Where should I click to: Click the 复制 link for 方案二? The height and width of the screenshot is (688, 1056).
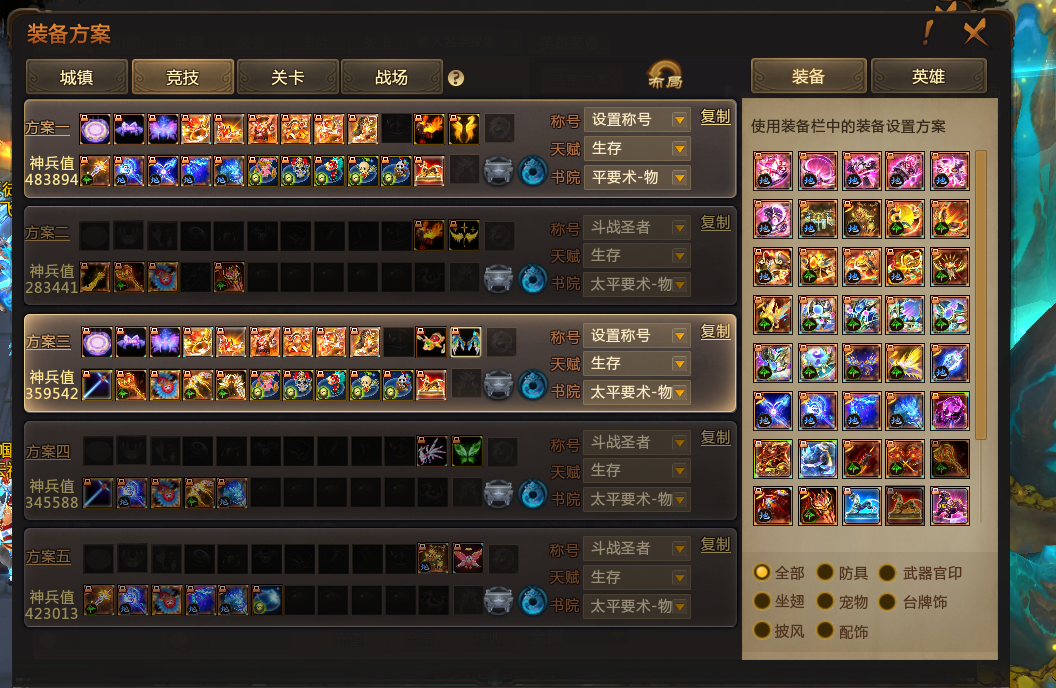[715, 222]
